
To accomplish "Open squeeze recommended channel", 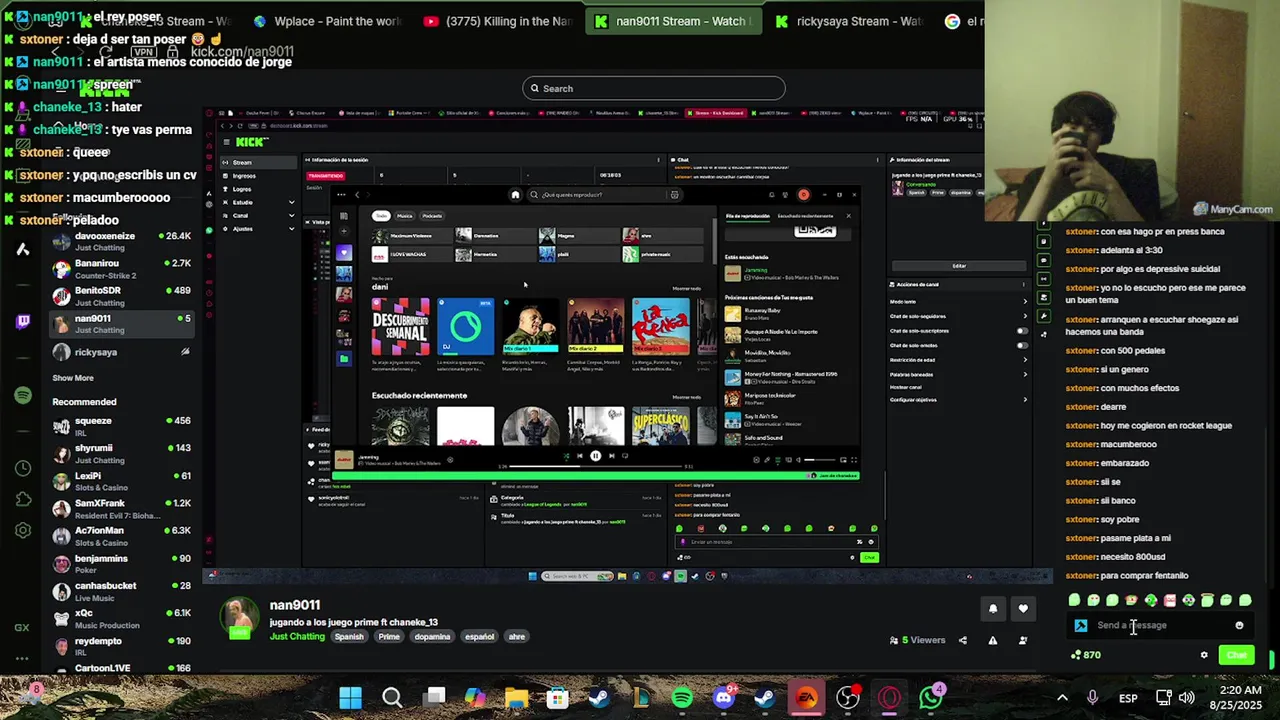I will tap(121, 426).
